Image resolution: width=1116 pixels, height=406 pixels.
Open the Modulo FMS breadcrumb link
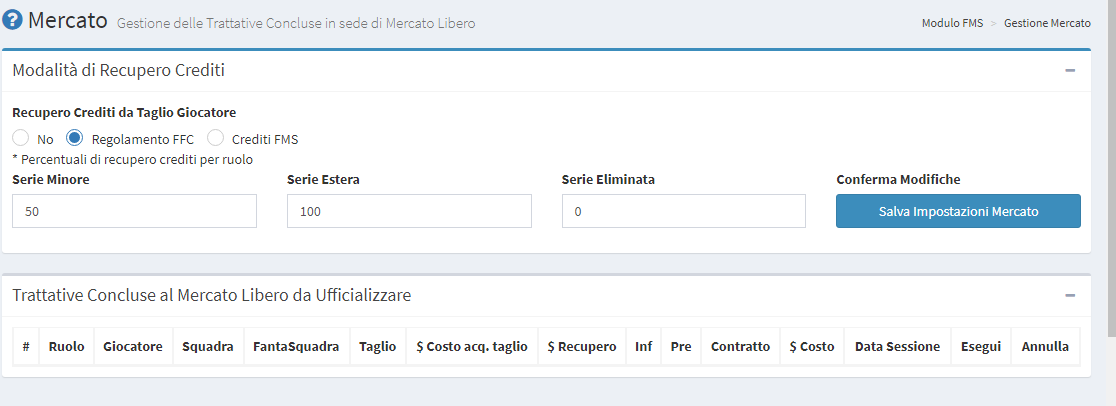pos(951,22)
